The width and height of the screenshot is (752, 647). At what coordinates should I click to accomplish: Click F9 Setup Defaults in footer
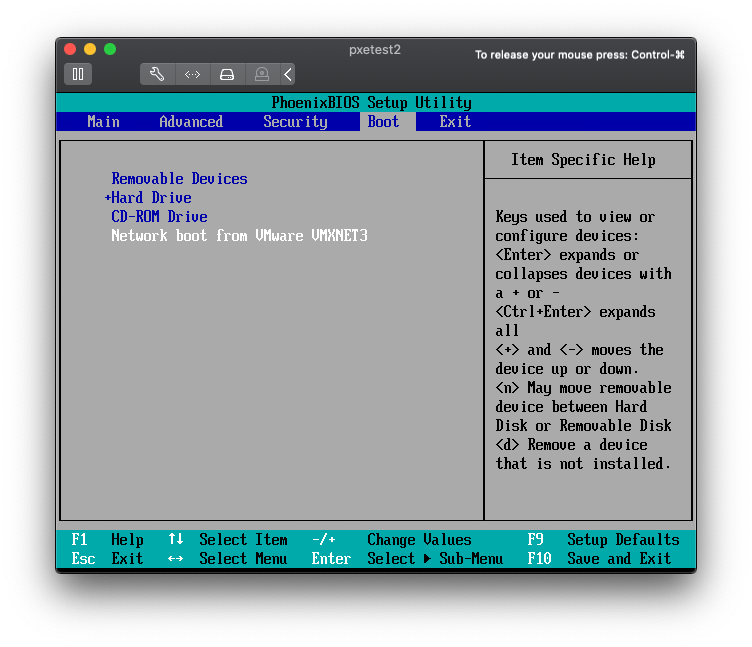click(x=603, y=540)
